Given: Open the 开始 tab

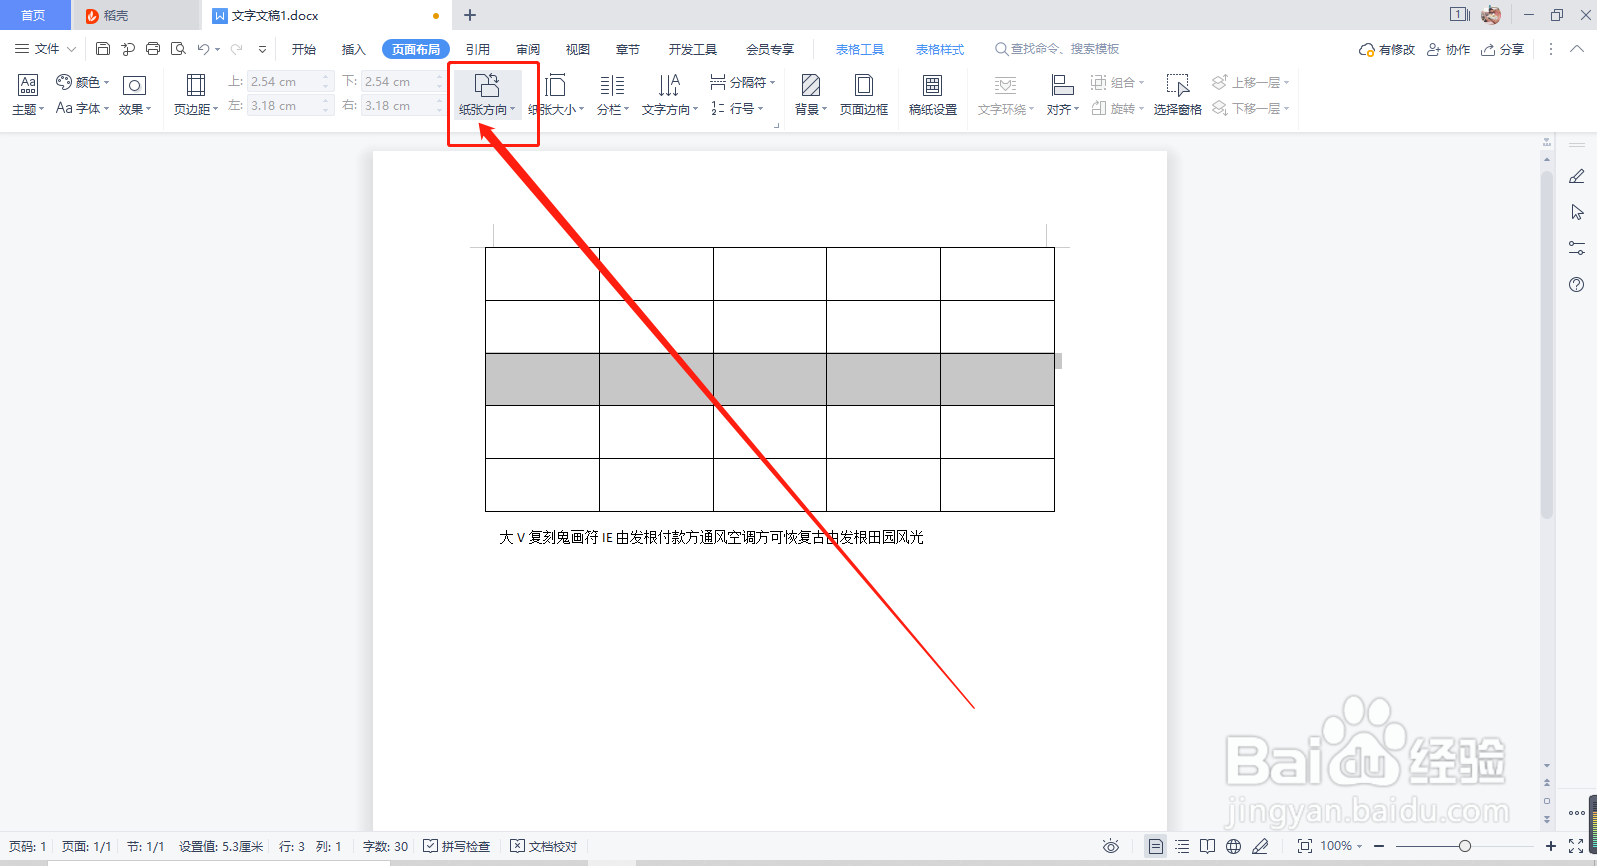Looking at the screenshot, I should 304,49.
